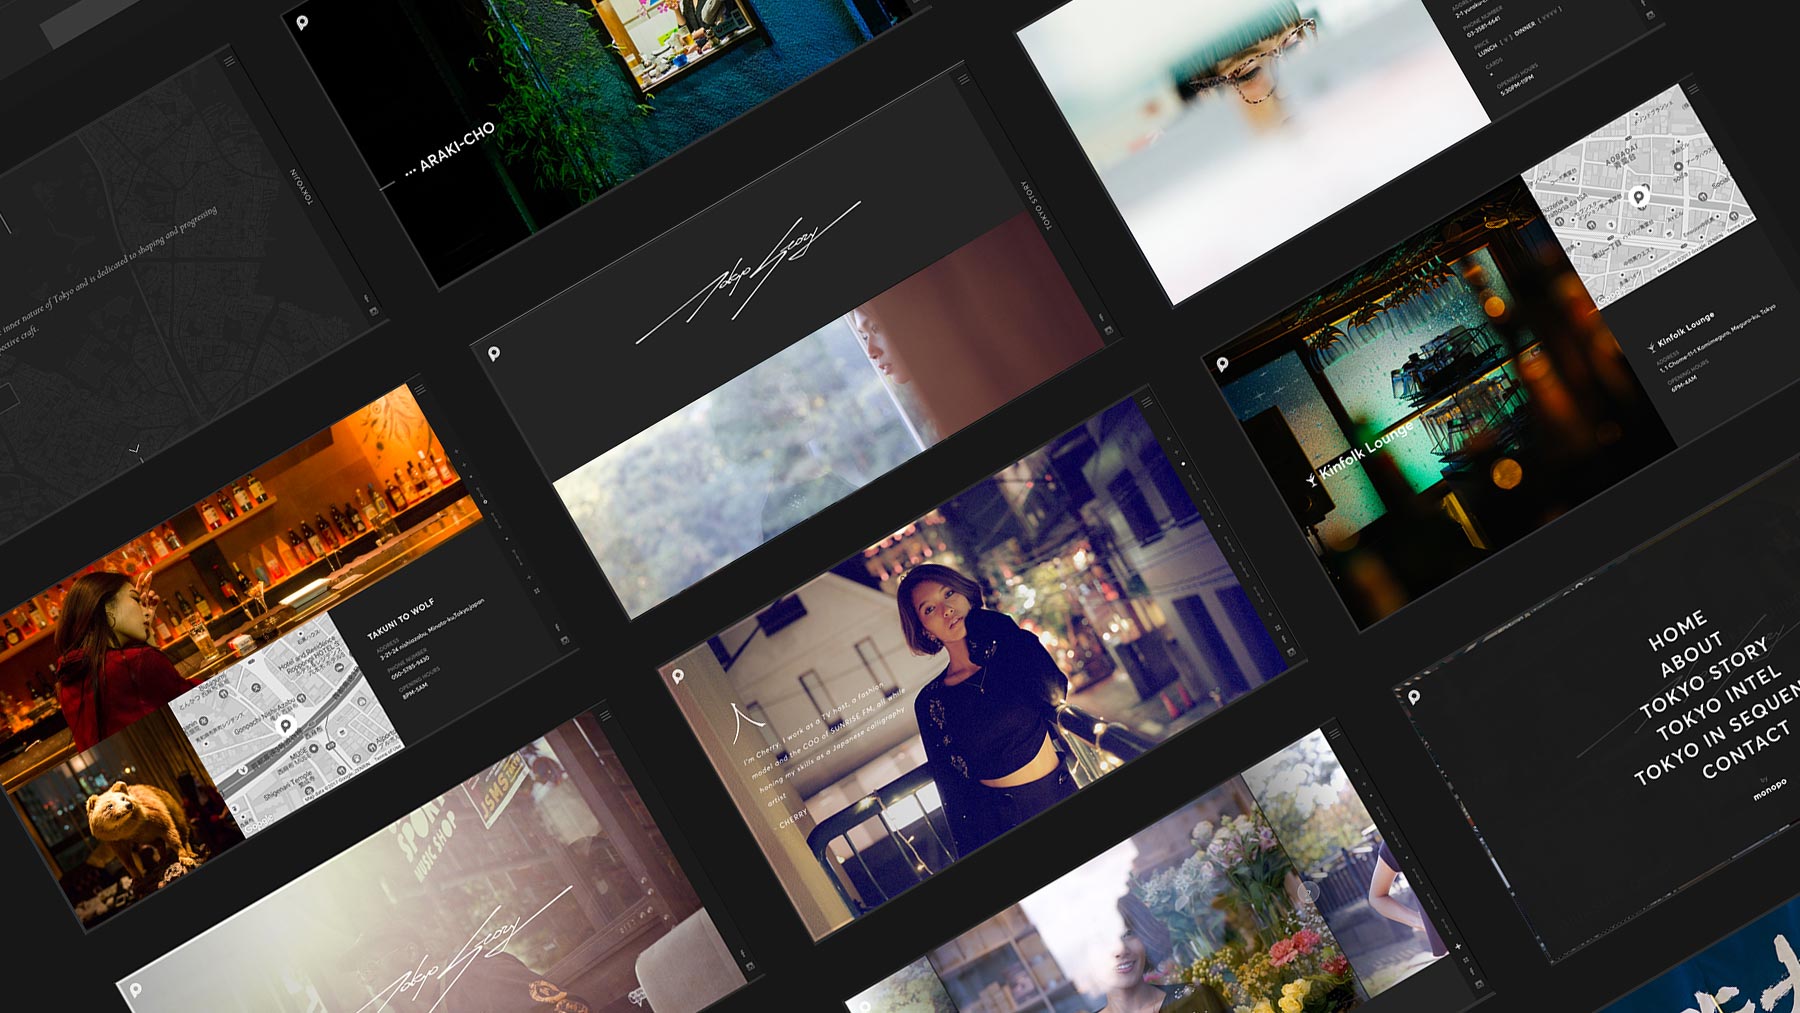Click the pin logo on the Araki-Cho page
1800x1013 pixels.
coord(302,22)
